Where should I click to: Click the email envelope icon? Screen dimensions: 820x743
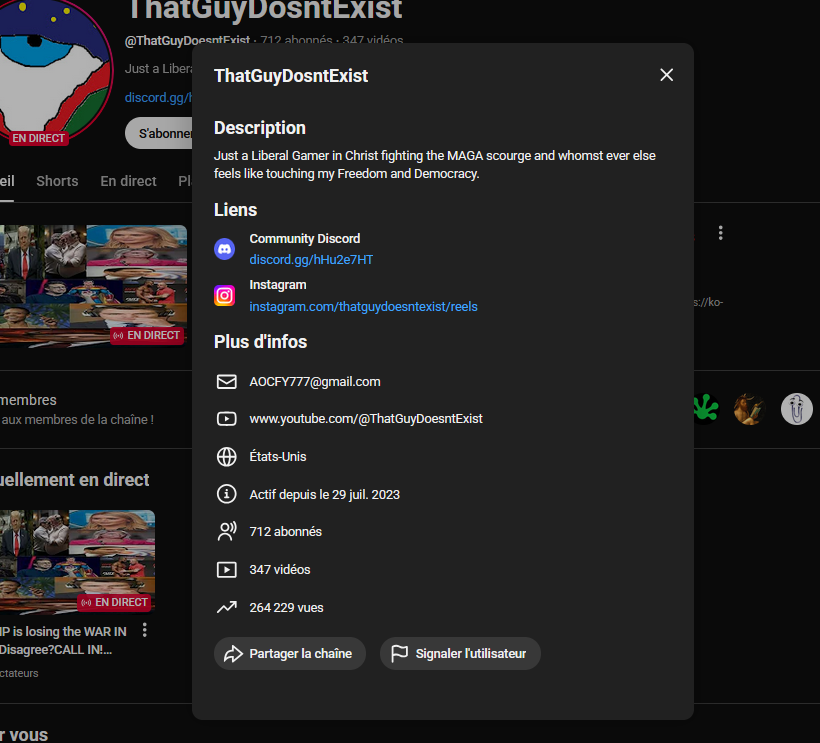click(x=226, y=382)
